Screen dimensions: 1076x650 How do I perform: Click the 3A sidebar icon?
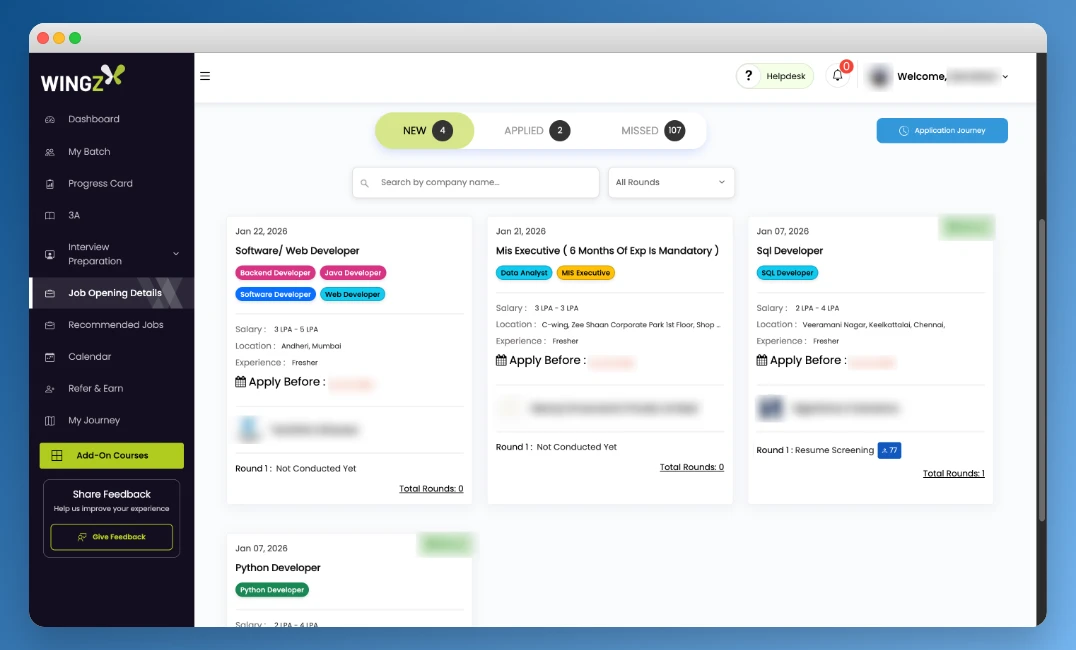[51, 215]
